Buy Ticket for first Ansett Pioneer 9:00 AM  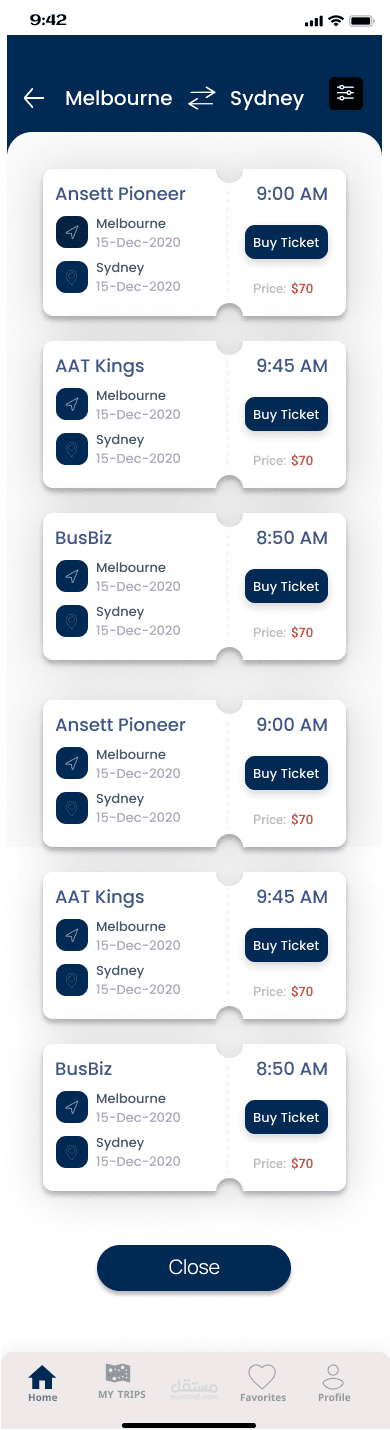[x=286, y=243]
